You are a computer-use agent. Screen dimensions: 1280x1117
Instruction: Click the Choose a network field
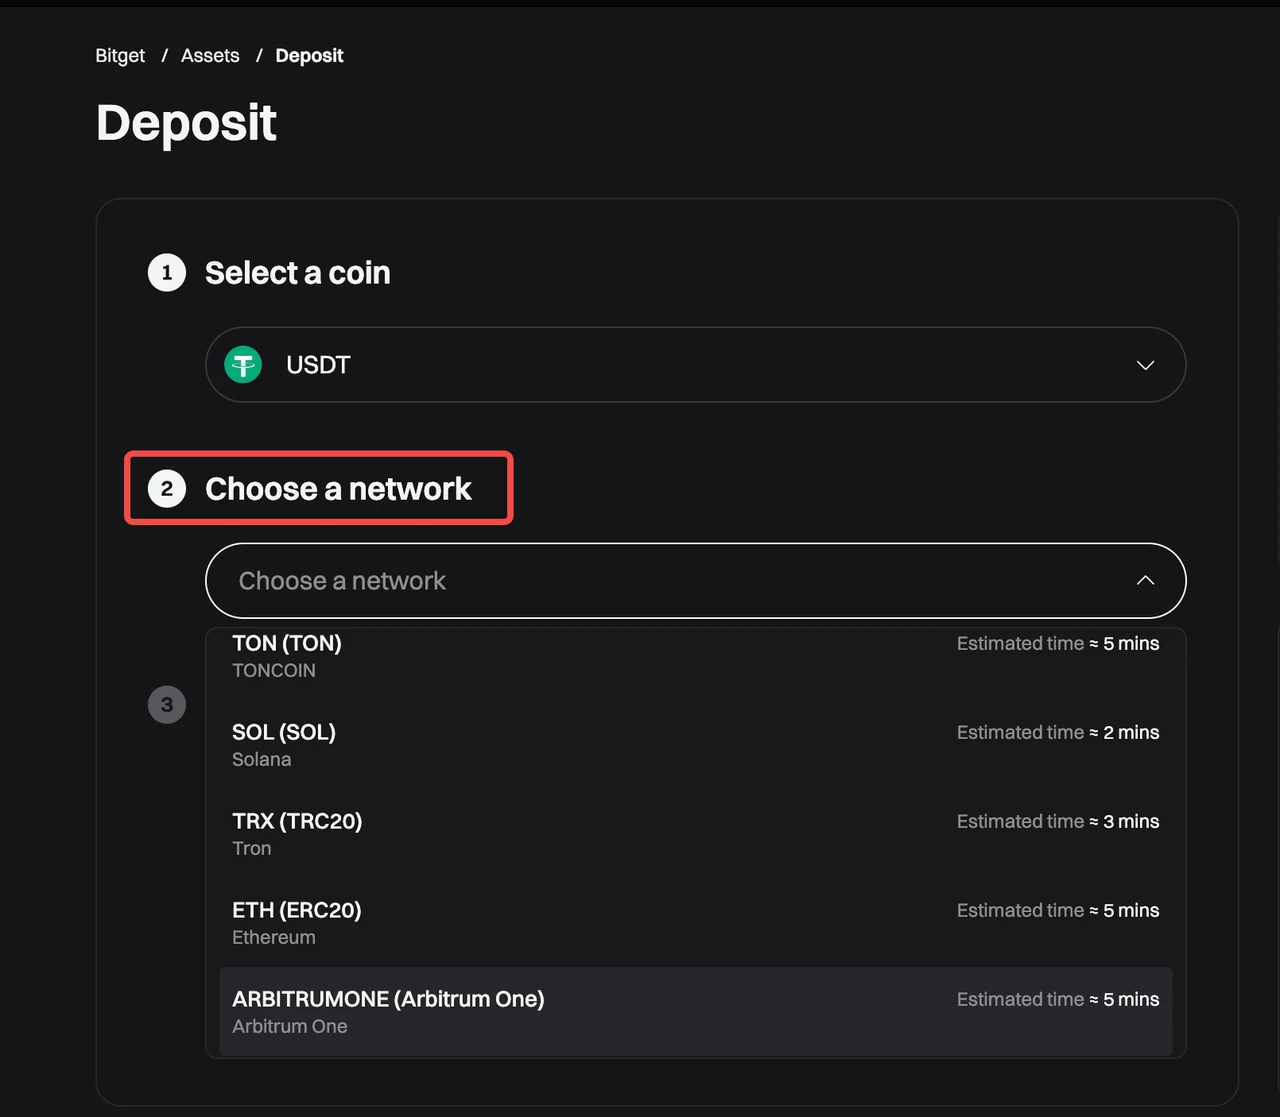tap(695, 581)
